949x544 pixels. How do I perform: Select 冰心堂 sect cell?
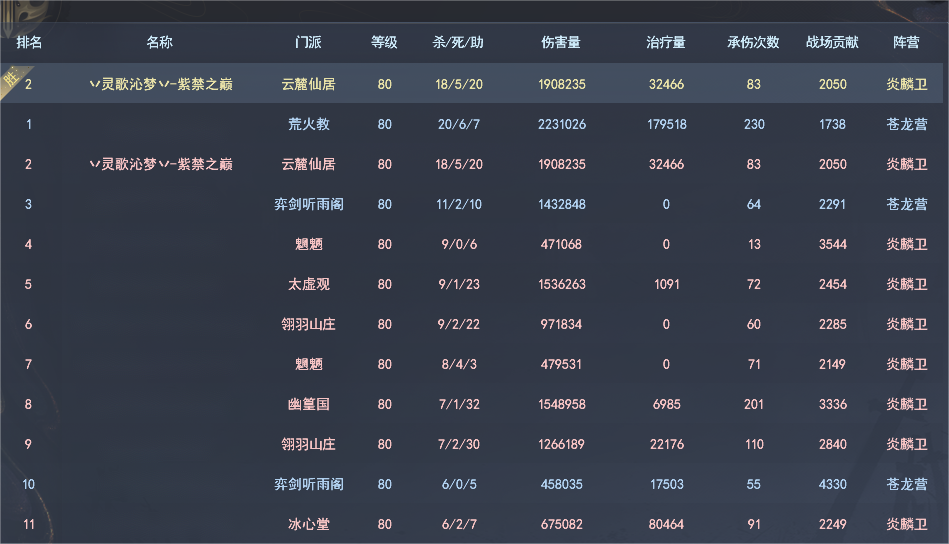point(309,523)
